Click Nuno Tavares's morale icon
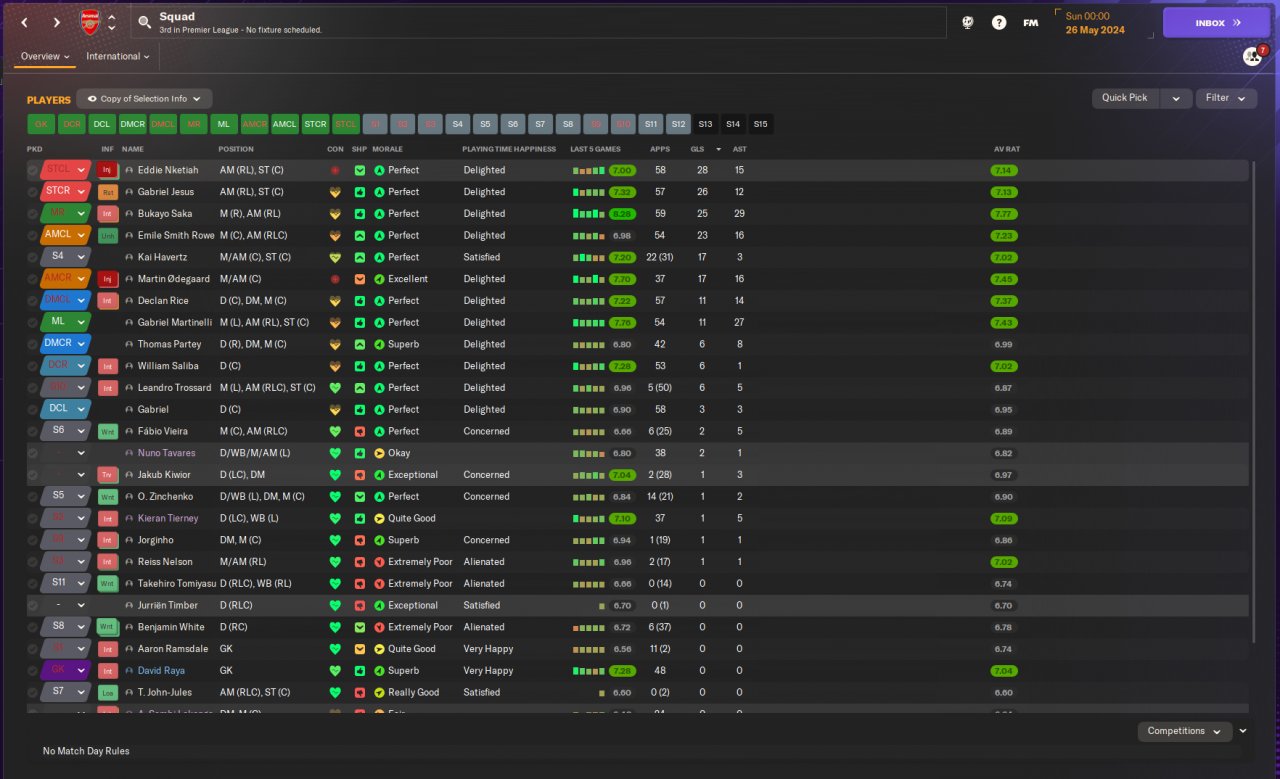This screenshot has height=779, width=1280. (379, 453)
